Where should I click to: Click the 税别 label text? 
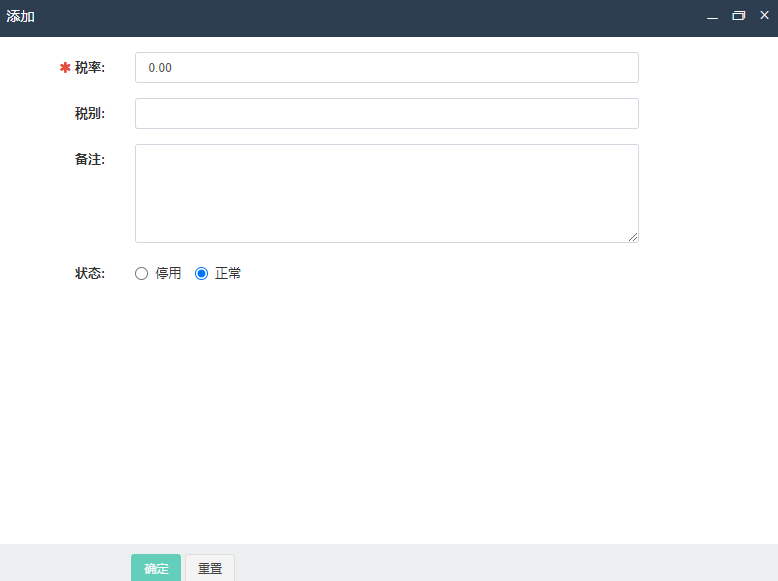90,114
